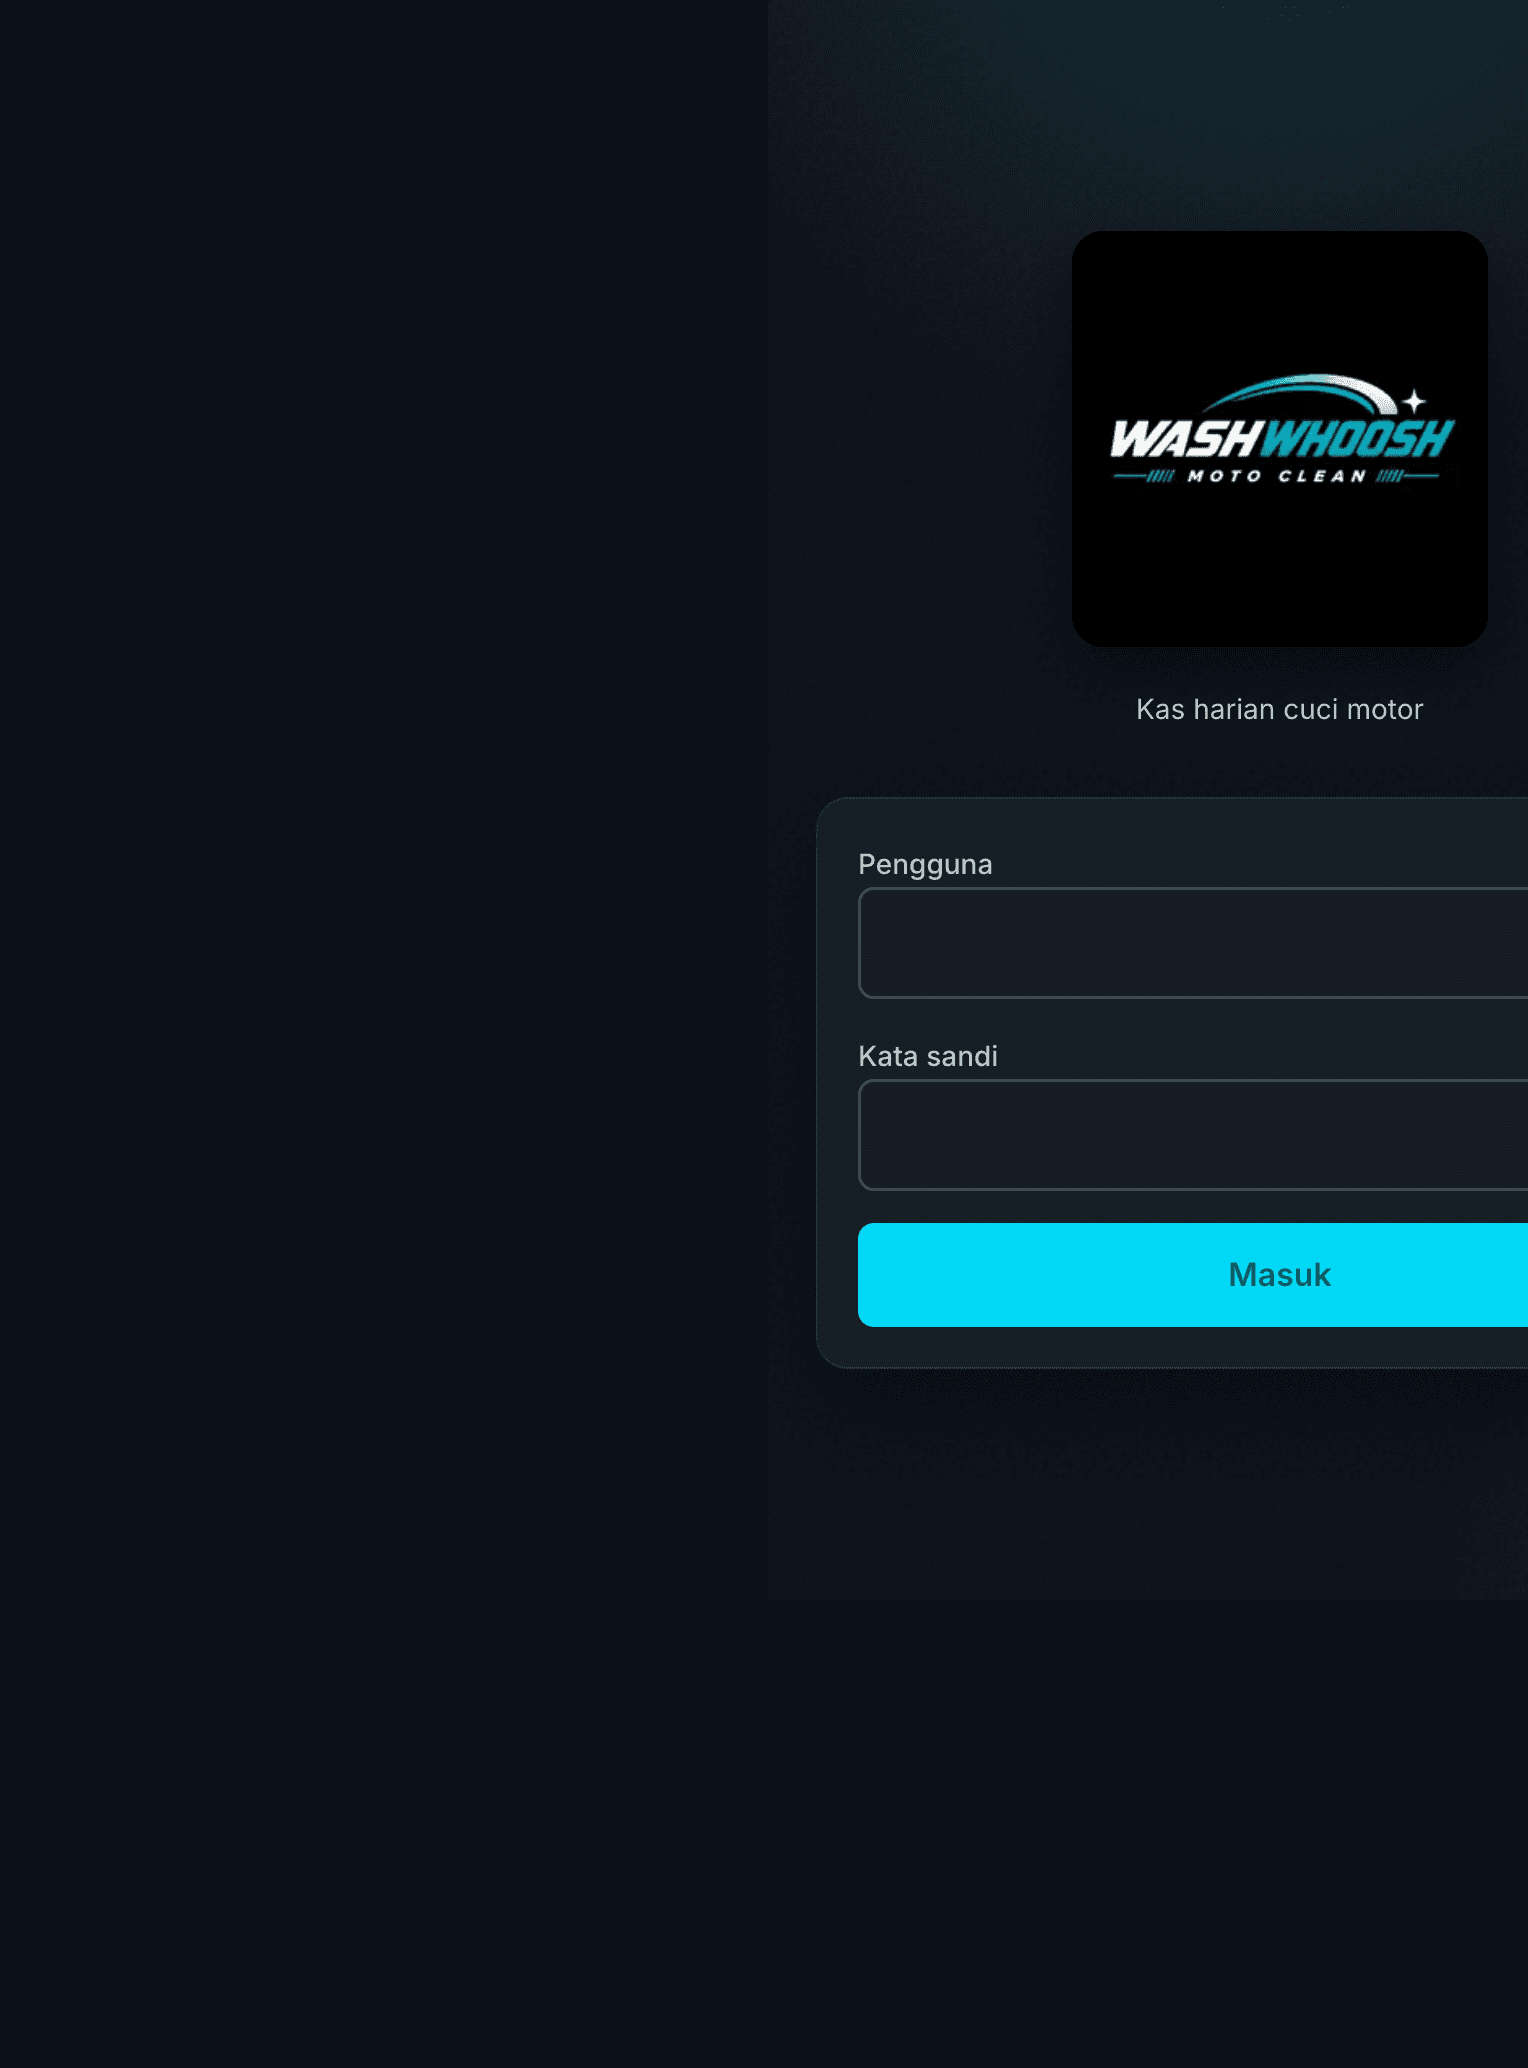1528x2068 pixels.
Task: Submit login with the Masuk button
Action: 1193,1275
